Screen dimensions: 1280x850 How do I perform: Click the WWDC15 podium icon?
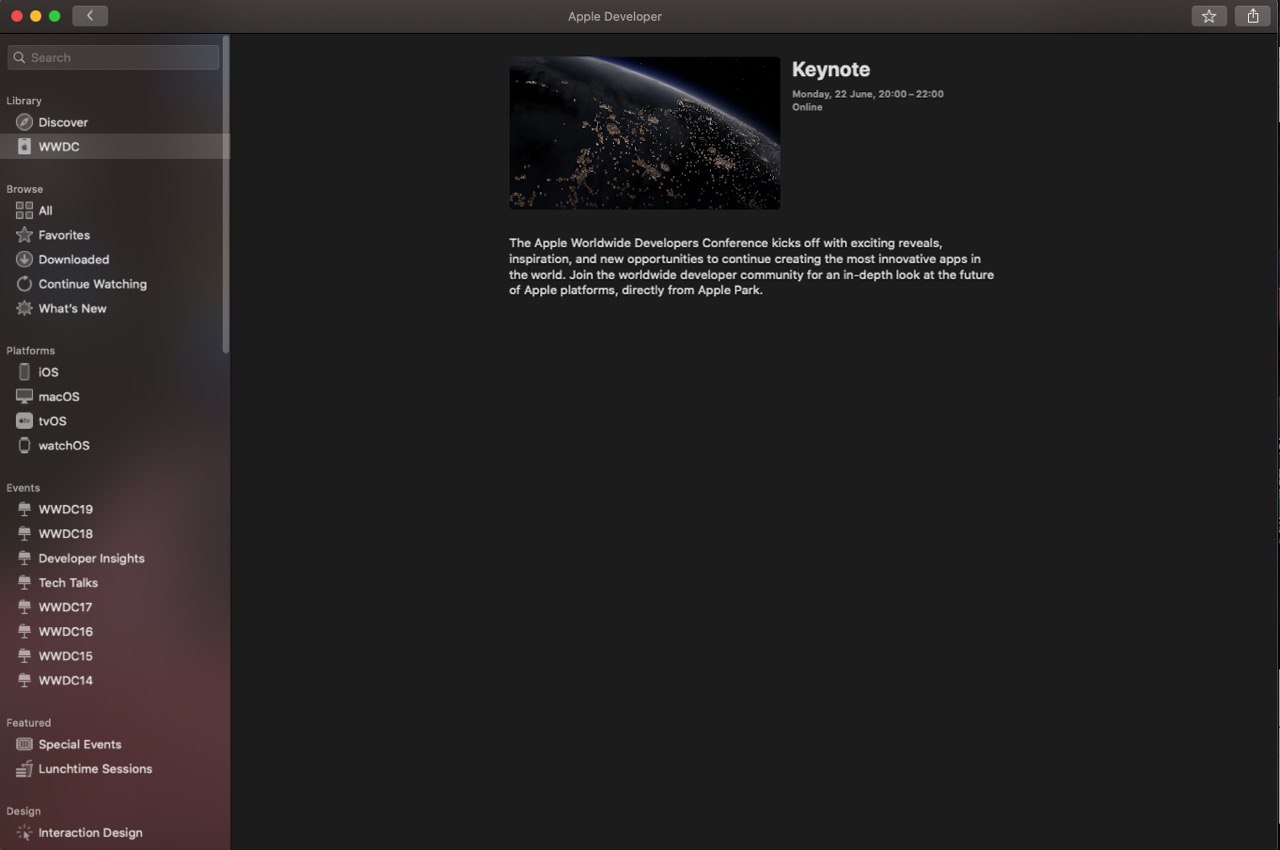tap(24, 657)
